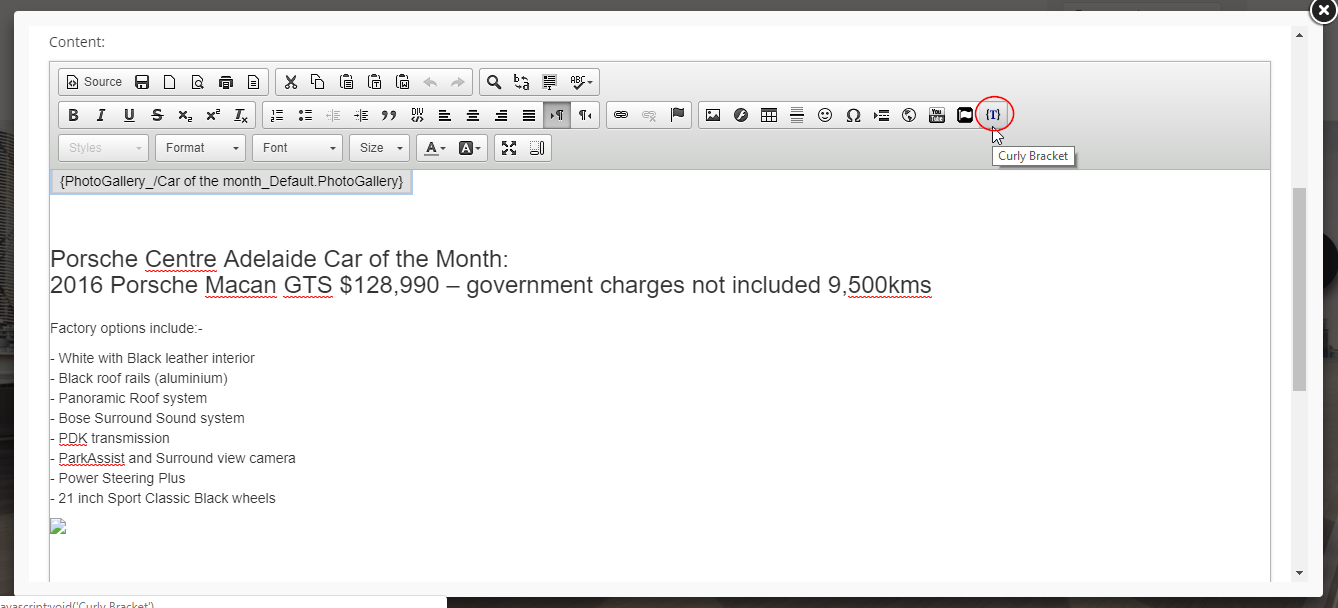This screenshot has height=608, width=1338.
Task: Click the Curly Bracket toolbar icon
Action: (x=993, y=115)
